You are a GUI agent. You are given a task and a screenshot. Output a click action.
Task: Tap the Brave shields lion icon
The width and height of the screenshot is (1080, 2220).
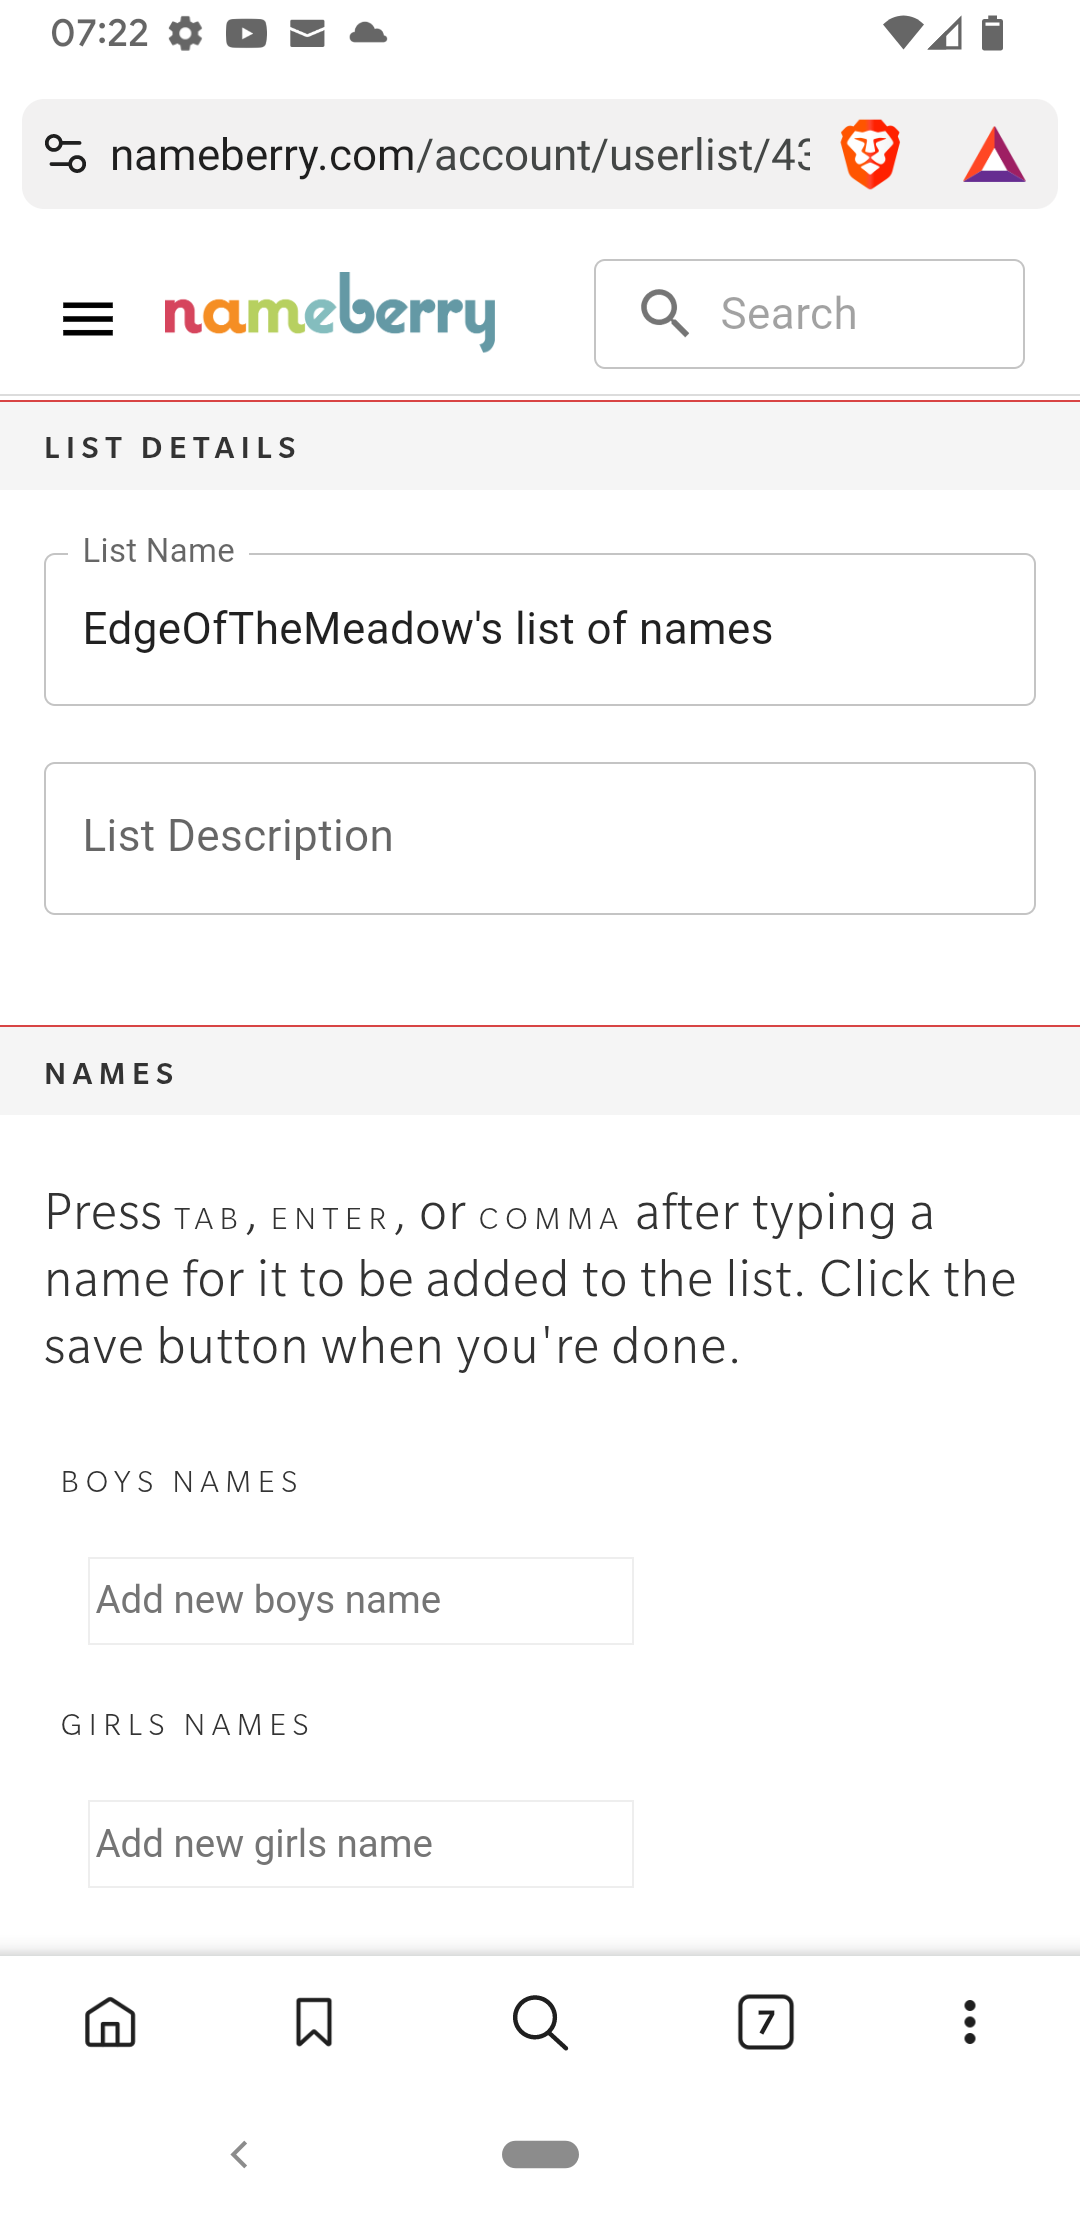point(870,154)
